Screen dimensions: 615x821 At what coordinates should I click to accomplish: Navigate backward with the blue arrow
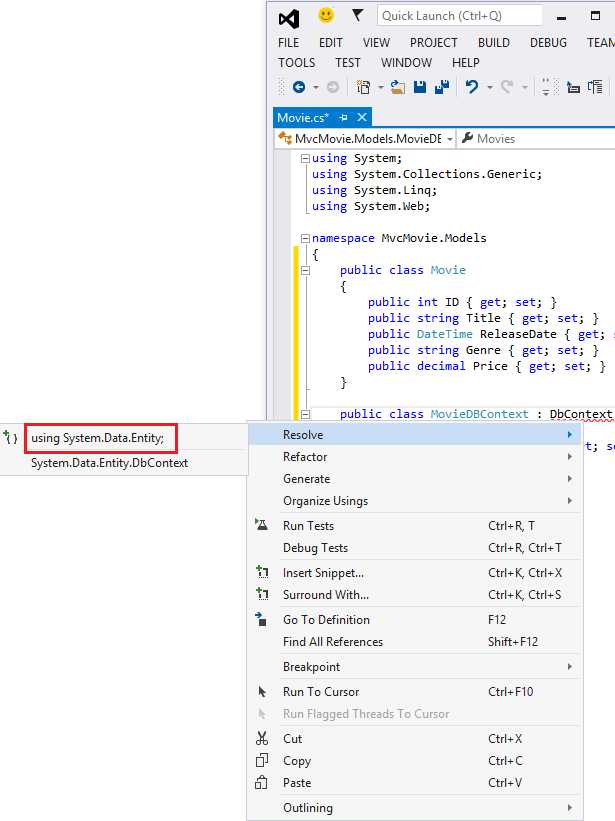click(x=299, y=87)
